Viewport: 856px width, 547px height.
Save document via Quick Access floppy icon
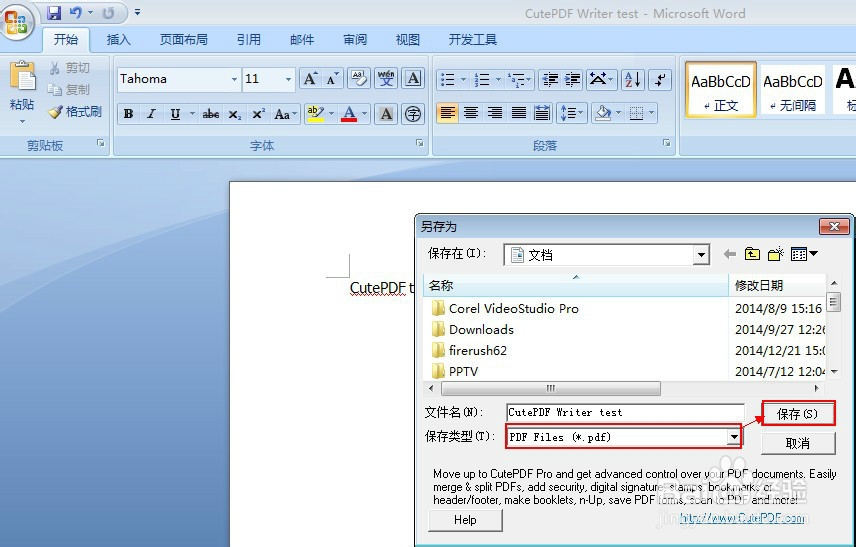click(54, 13)
